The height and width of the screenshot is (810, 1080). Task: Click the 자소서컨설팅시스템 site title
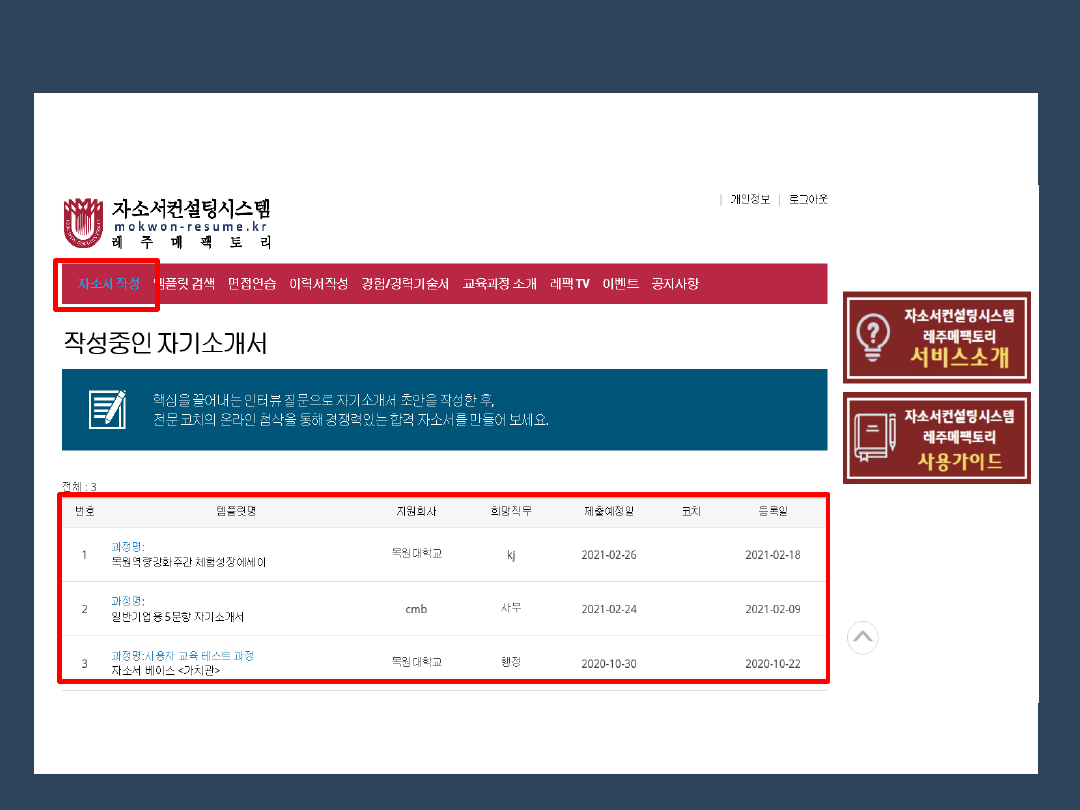[x=191, y=209]
